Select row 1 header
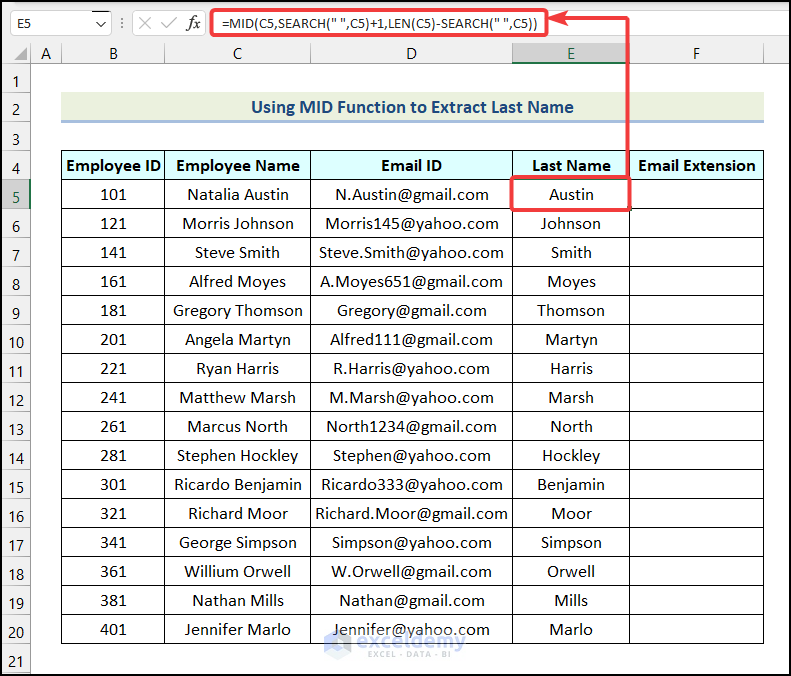 (16, 81)
